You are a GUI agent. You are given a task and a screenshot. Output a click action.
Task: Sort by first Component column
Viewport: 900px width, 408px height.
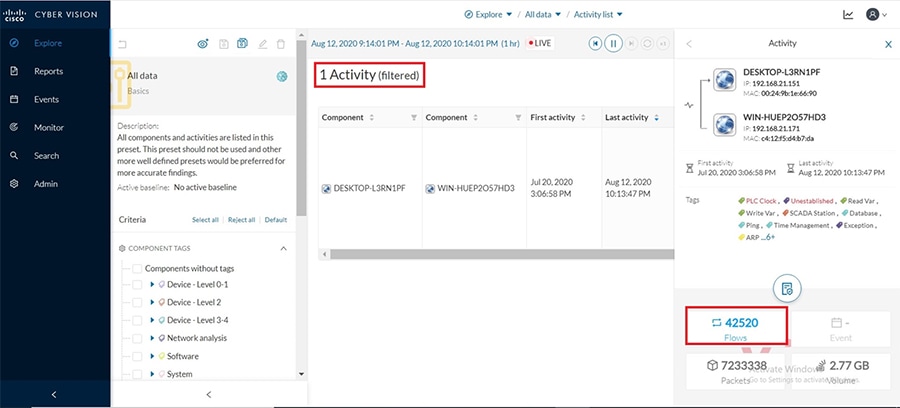tap(372, 117)
